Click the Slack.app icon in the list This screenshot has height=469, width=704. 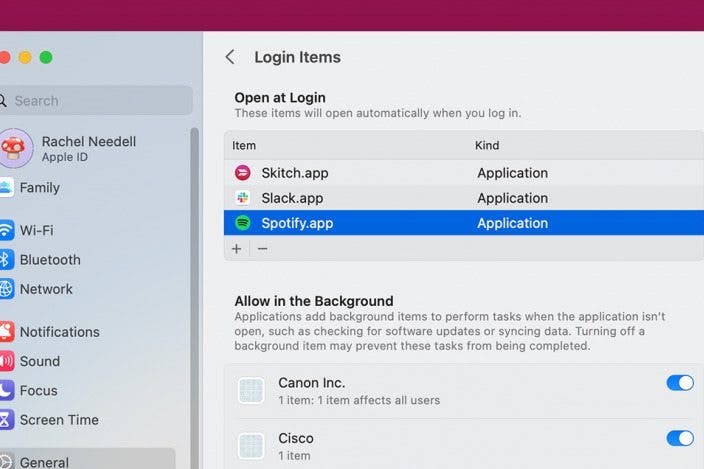tap(242, 198)
